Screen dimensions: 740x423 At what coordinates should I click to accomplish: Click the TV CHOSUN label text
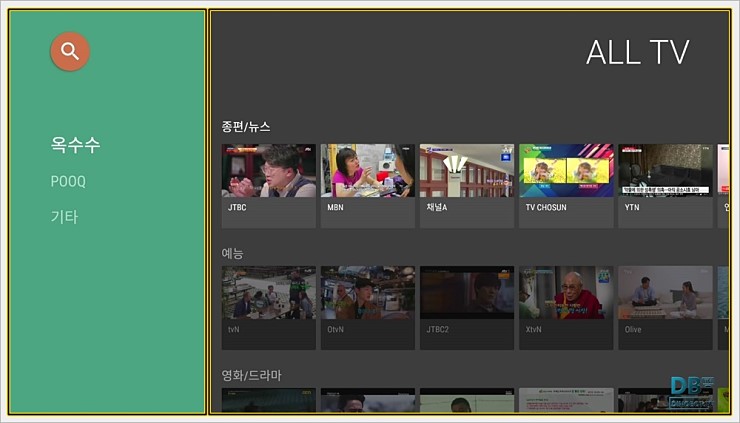pos(546,207)
